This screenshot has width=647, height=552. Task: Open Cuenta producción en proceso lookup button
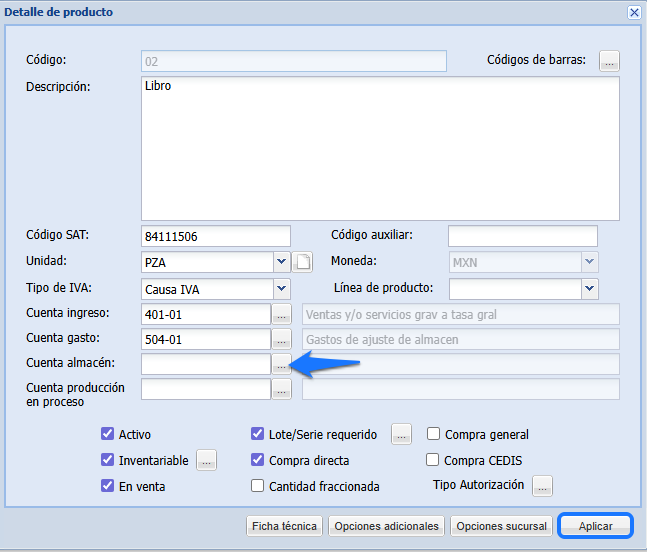point(281,389)
